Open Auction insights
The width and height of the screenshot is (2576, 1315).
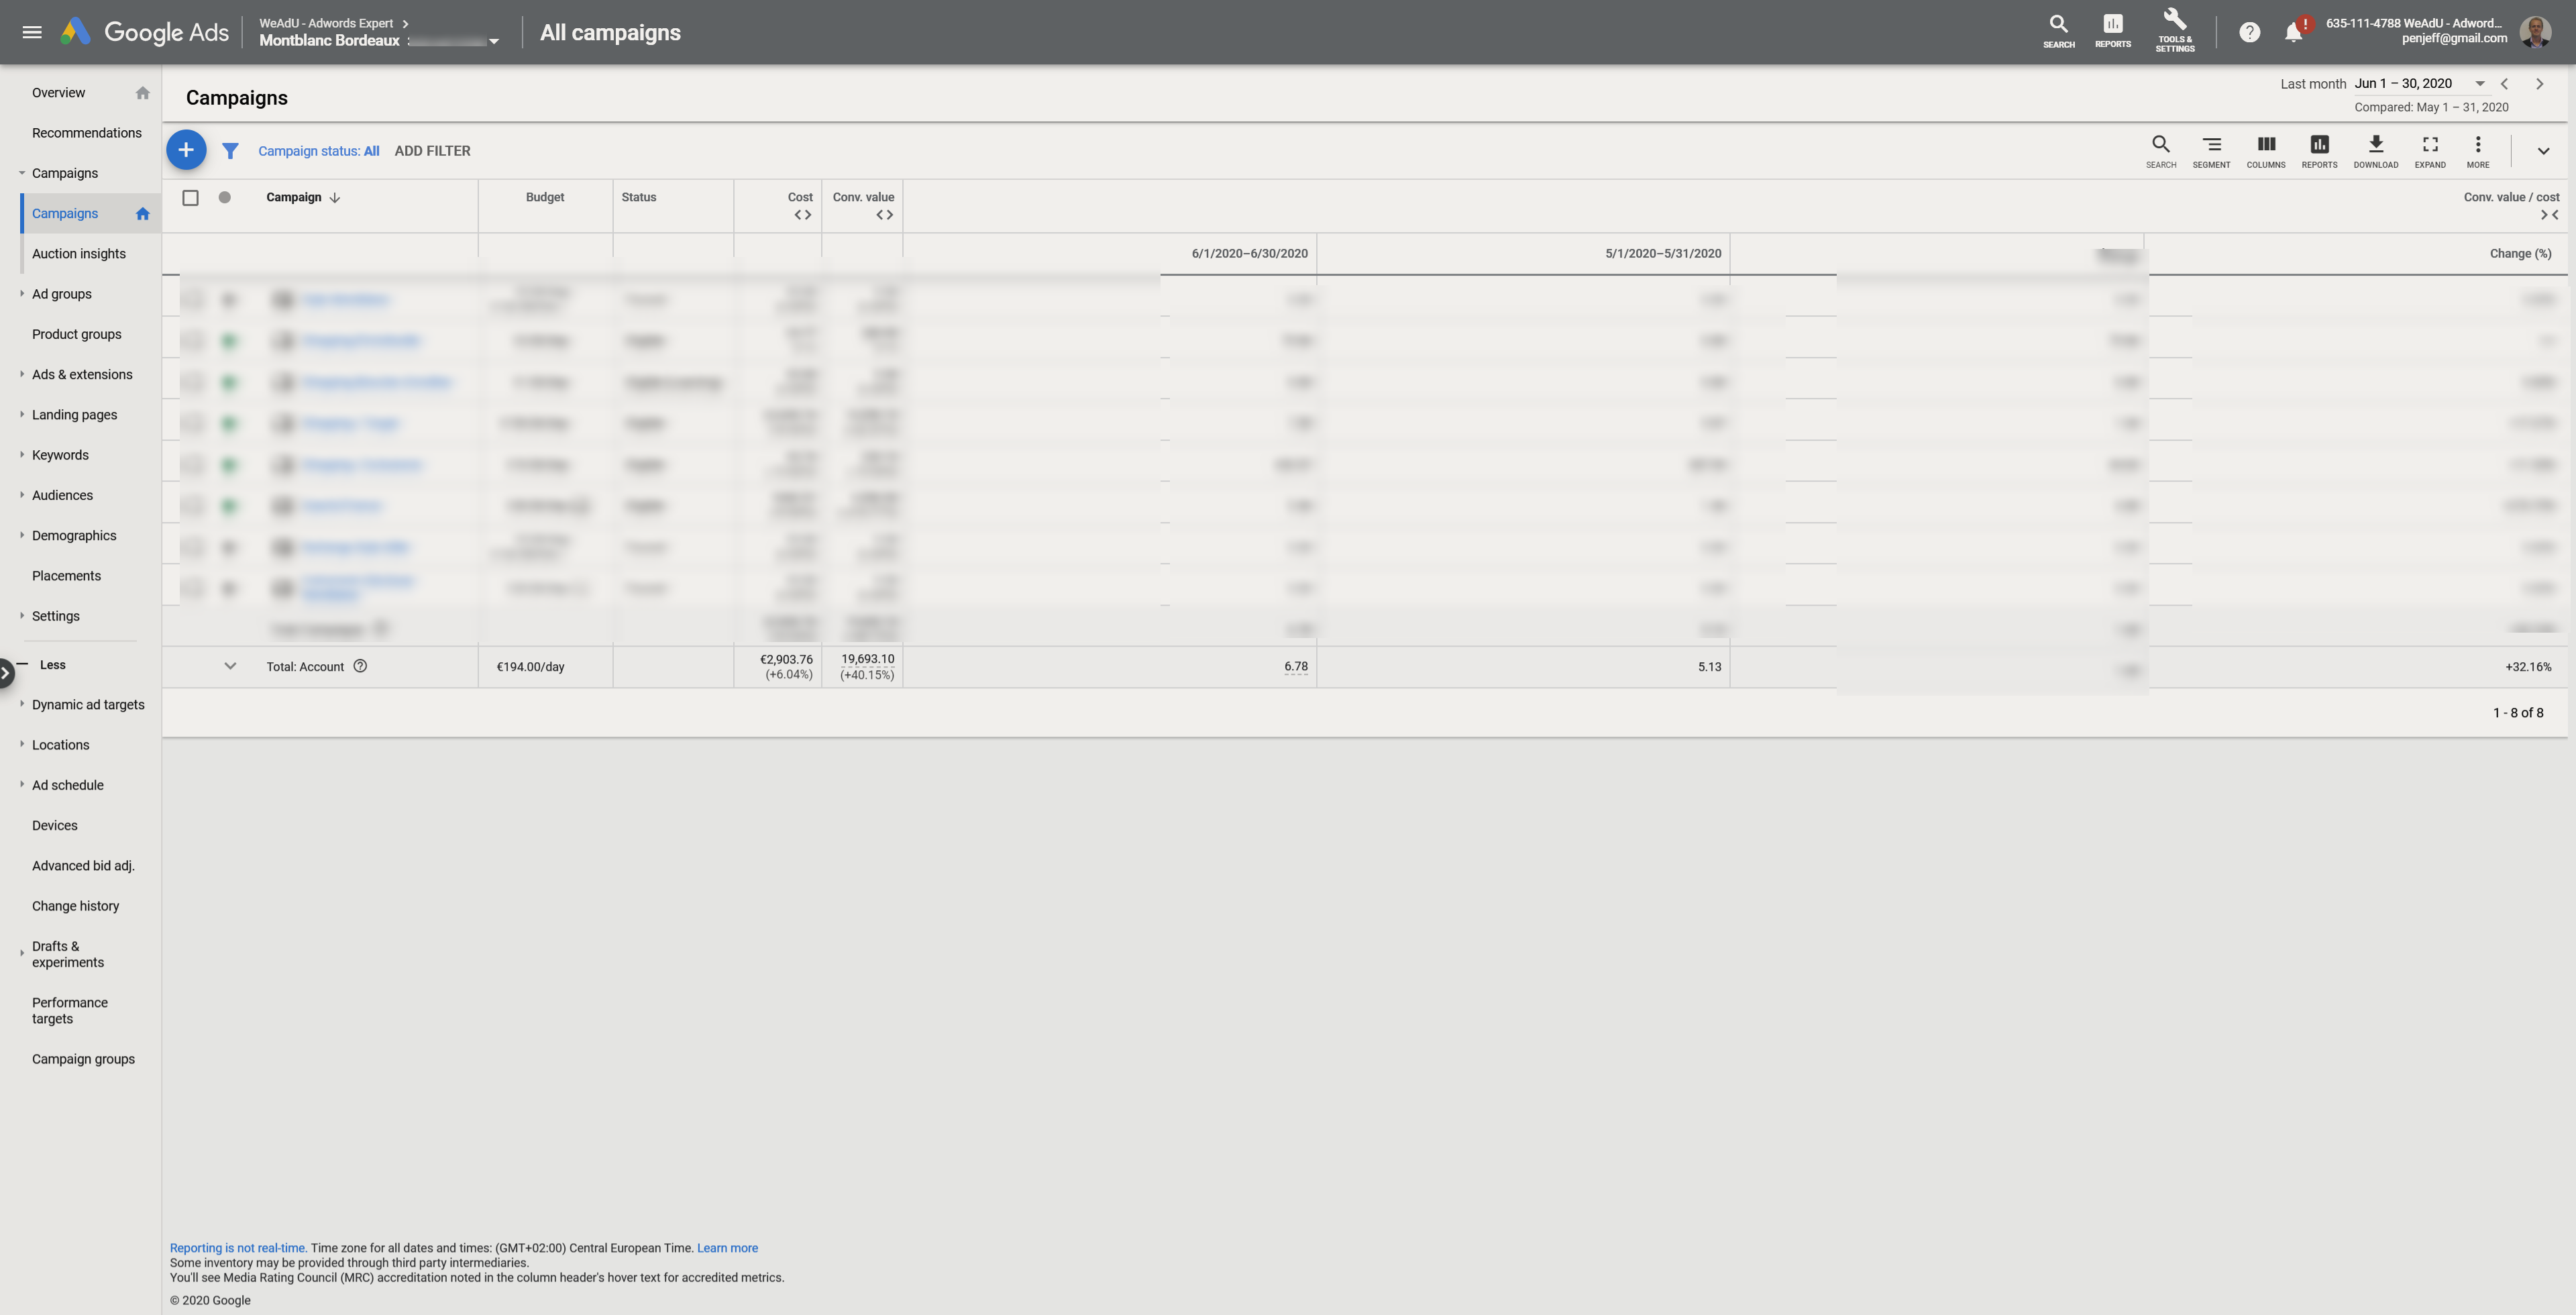pos(79,254)
